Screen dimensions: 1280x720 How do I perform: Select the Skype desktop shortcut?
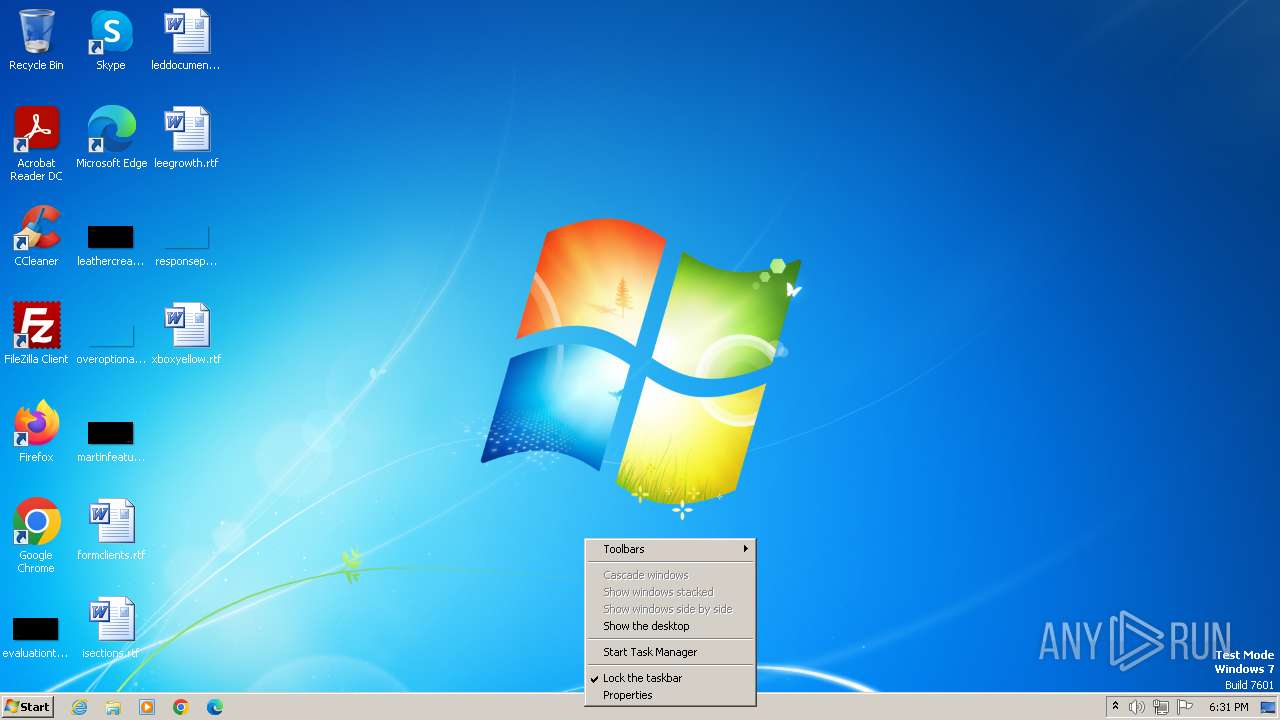(111, 40)
